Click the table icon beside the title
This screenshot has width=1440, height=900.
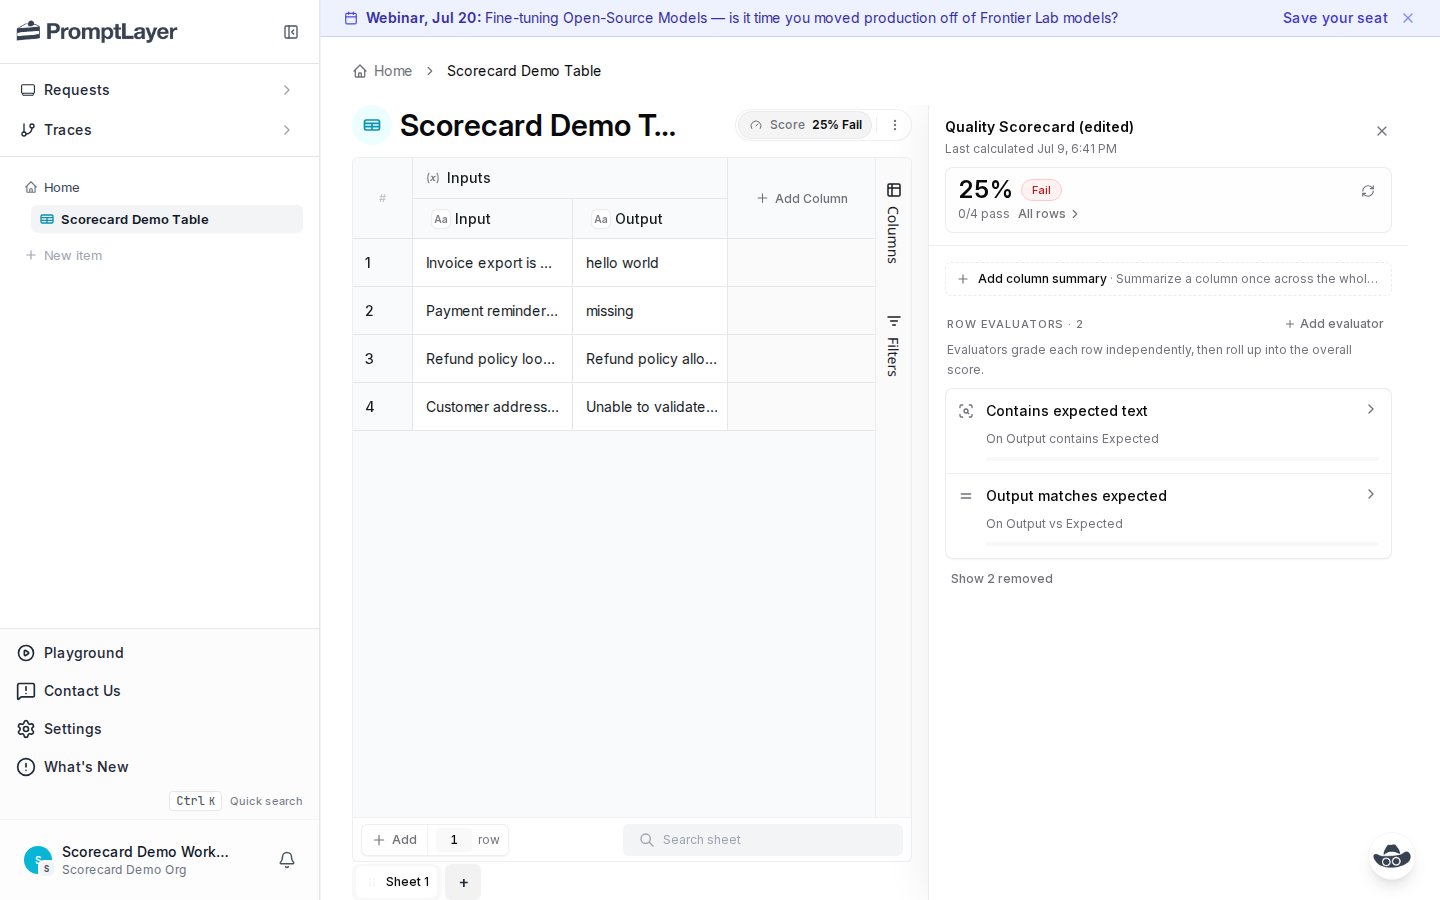(x=372, y=125)
